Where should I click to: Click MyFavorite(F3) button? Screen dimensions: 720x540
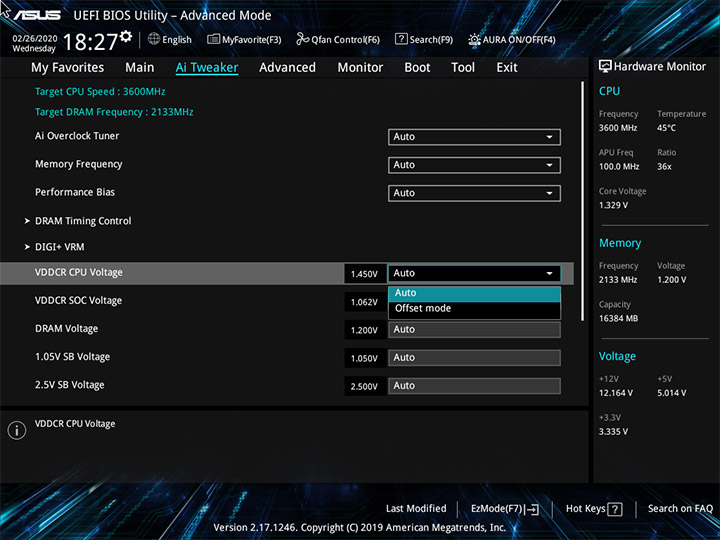pos(244,39)
